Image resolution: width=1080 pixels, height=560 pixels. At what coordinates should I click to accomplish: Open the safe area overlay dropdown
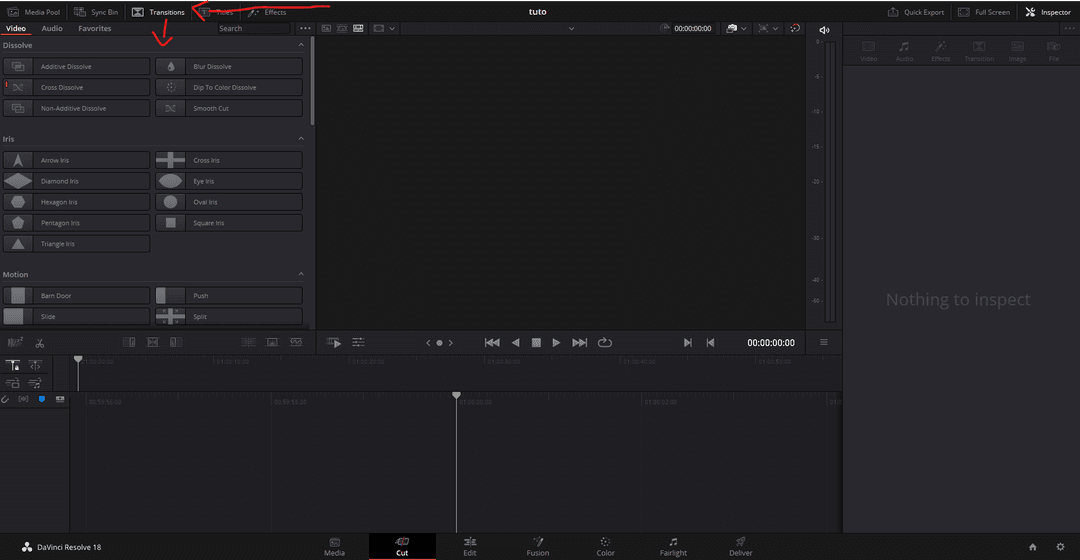[768, 28]
